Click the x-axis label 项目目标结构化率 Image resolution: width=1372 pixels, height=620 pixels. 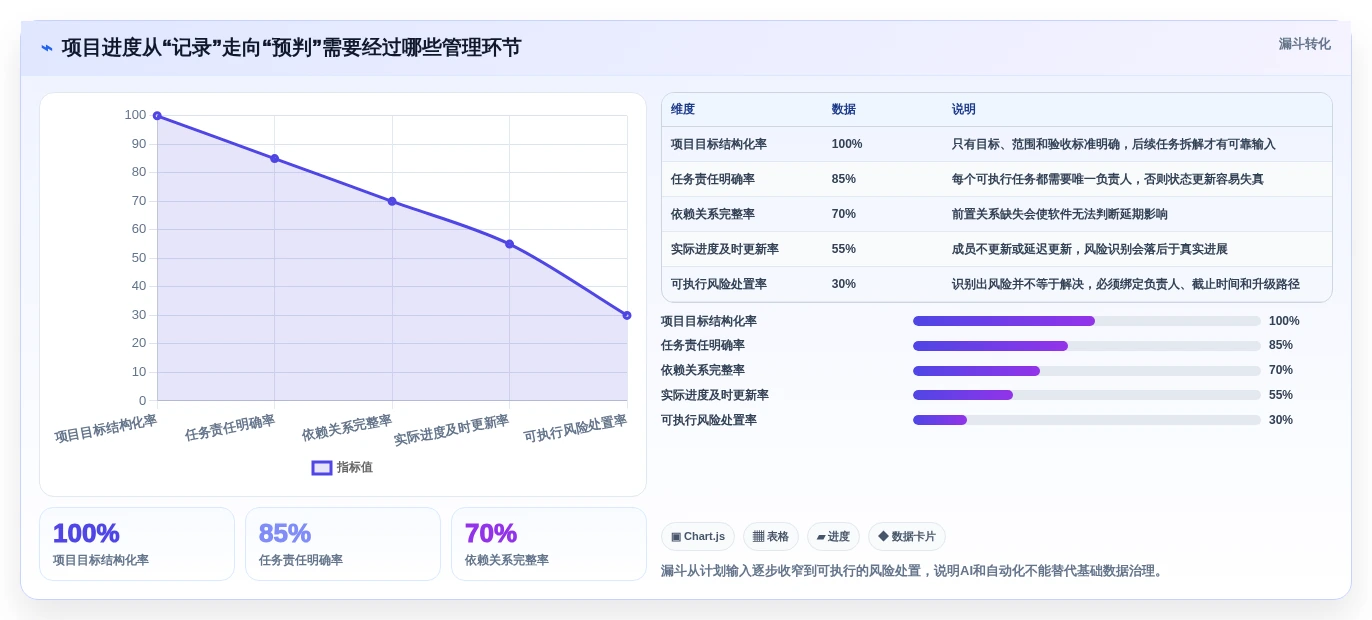106,429
